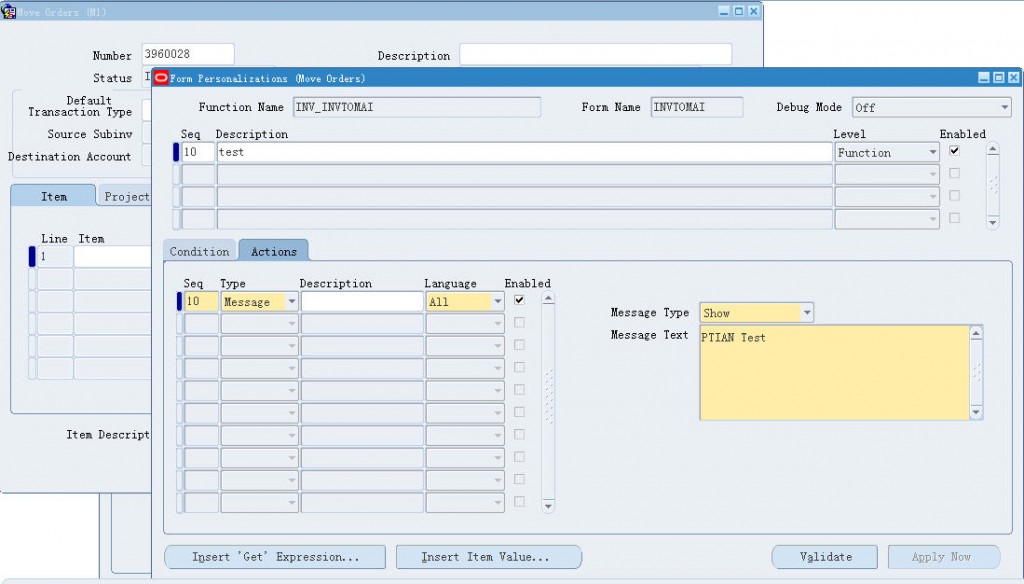The image size is (1024, 584).
Task: Open the Type dropdown showing Message
Action: click(x=292, y=301)
